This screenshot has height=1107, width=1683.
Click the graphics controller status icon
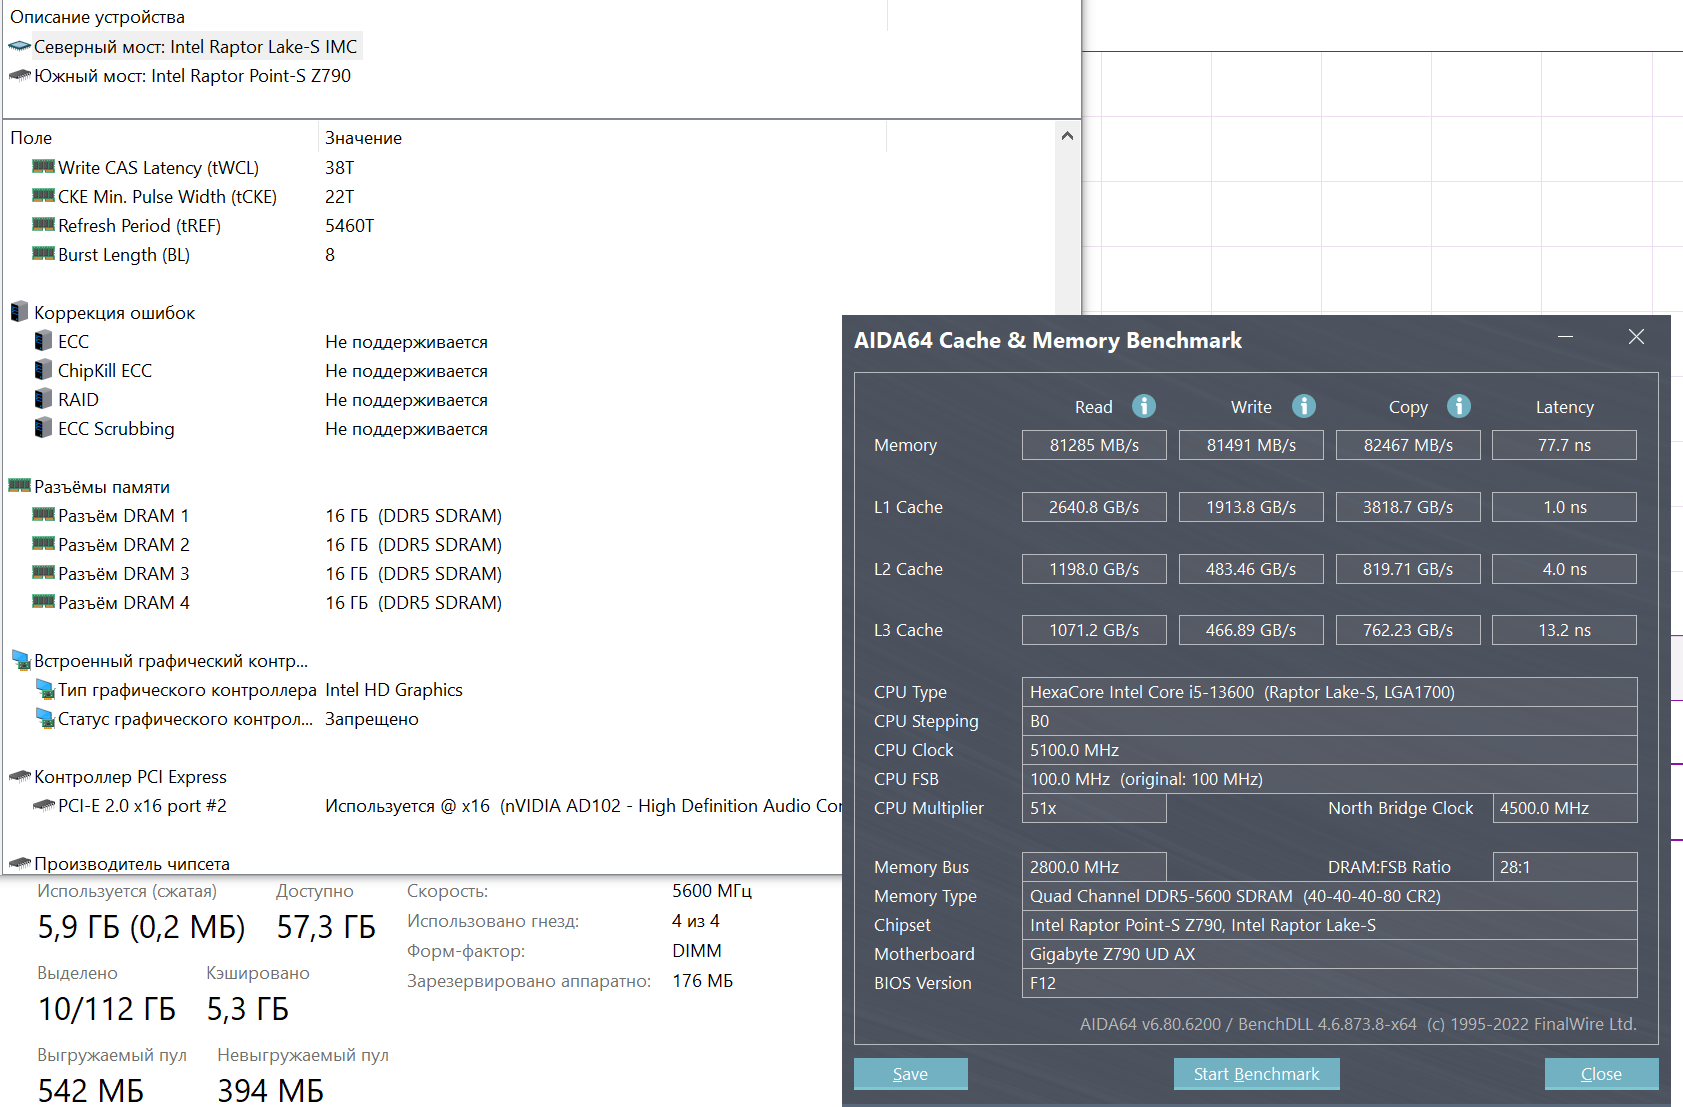[x=45, y=718]
